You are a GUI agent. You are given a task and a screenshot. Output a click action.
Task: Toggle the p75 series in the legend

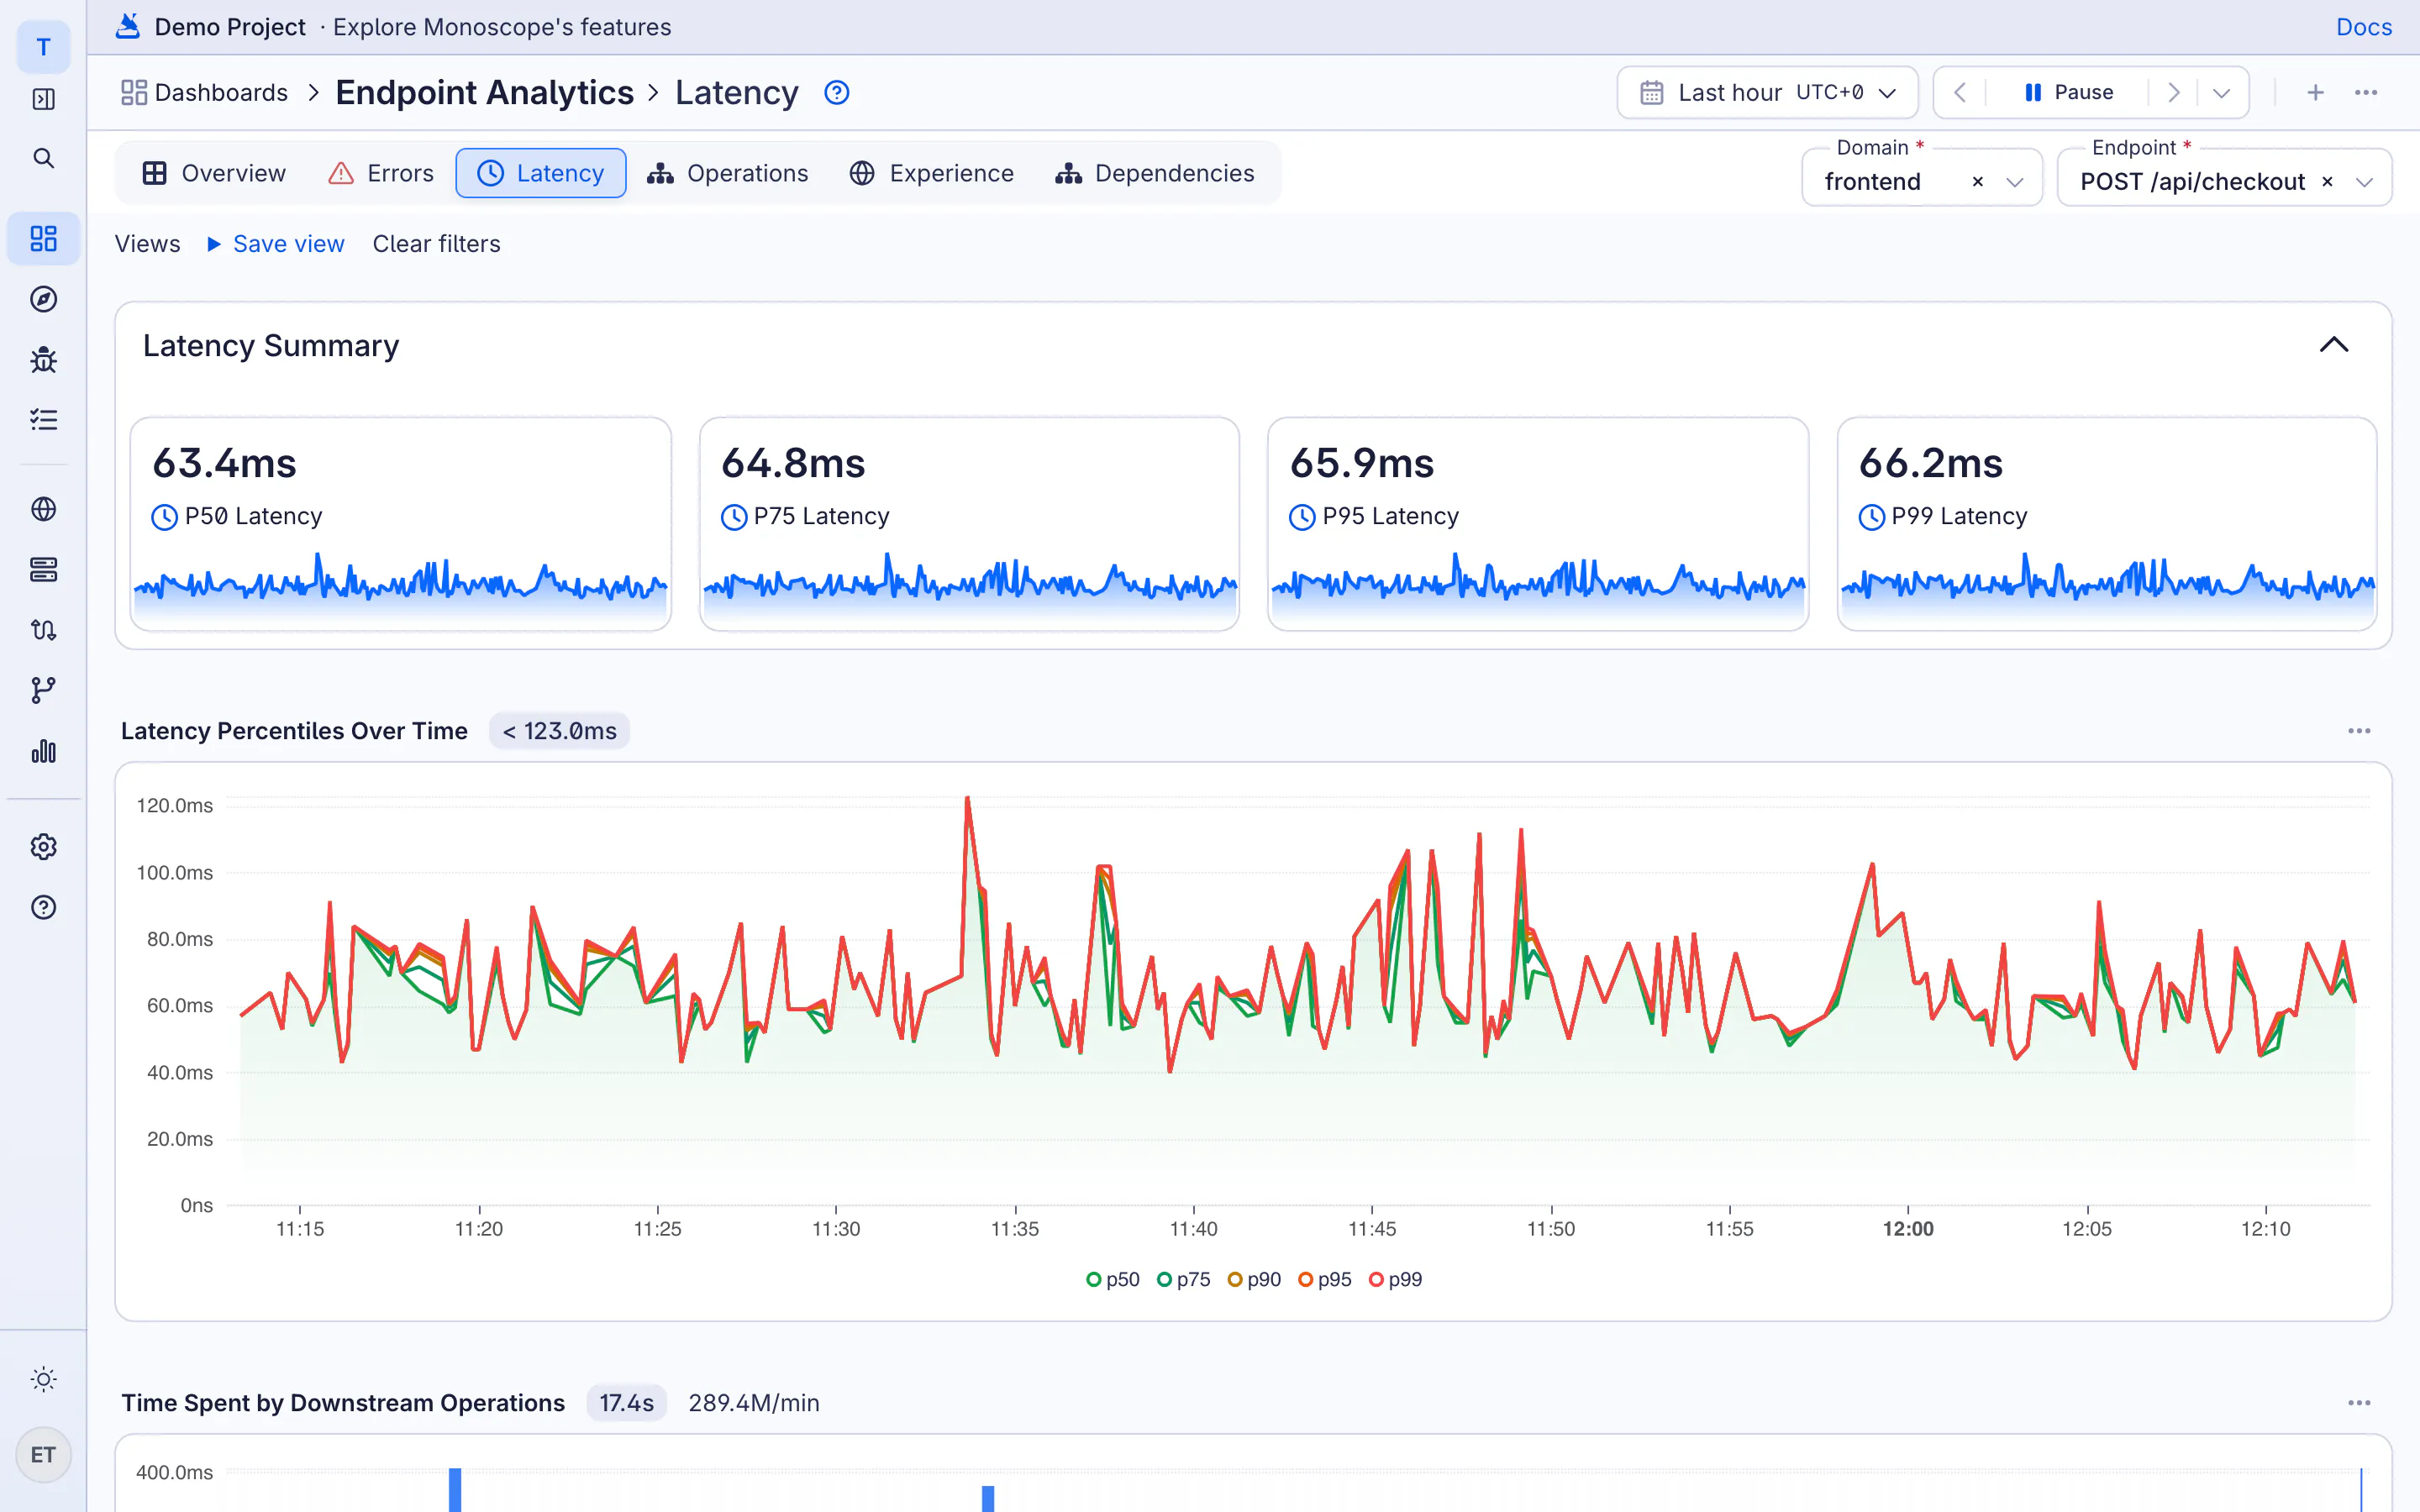tap(1184, 1279)
